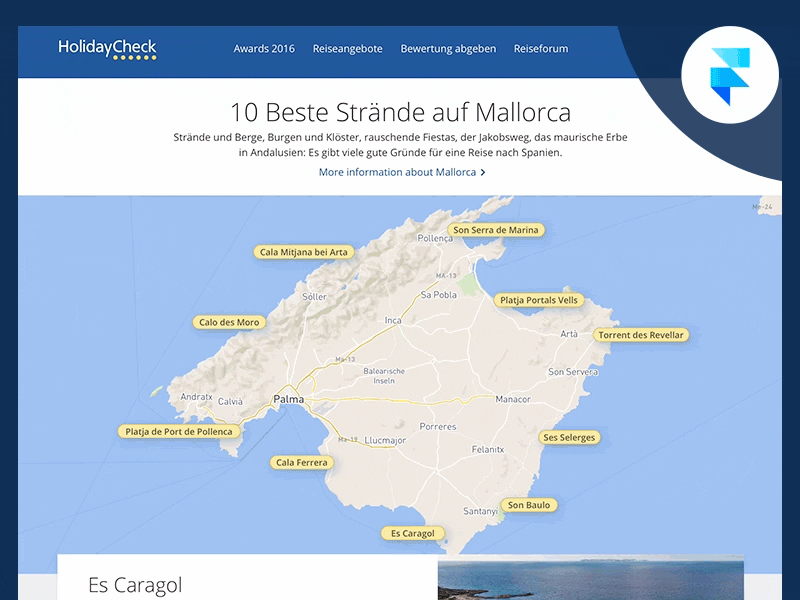Select the Es Caragol map label
Image resolution: width=800 pixels, height=600 pixels.
(413, 533)
